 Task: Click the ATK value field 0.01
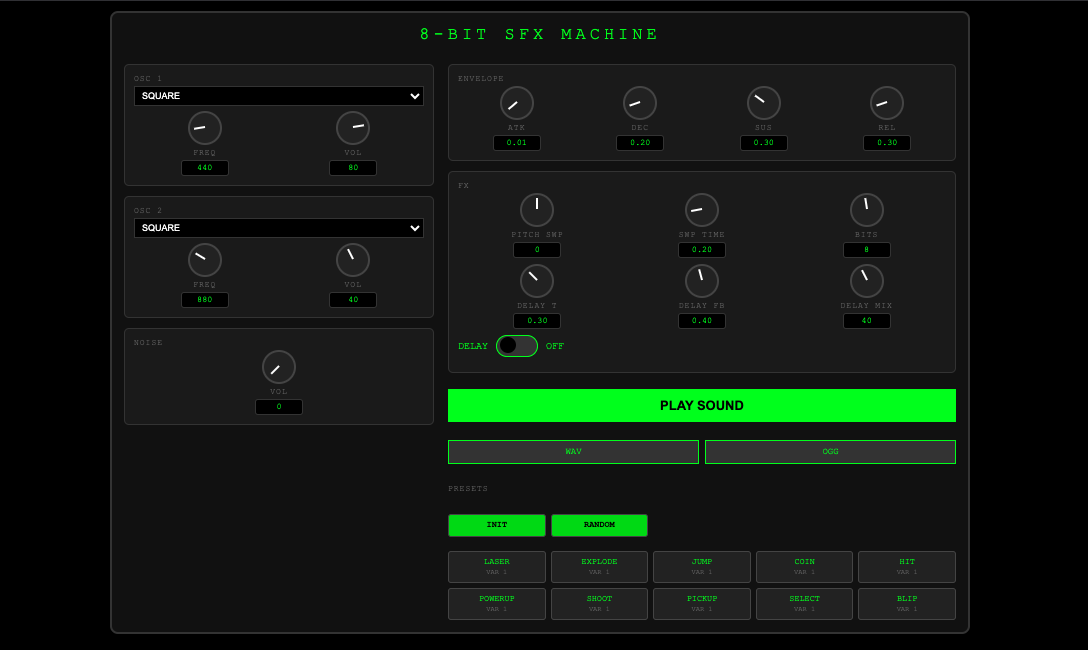click(x=517, y=143)
